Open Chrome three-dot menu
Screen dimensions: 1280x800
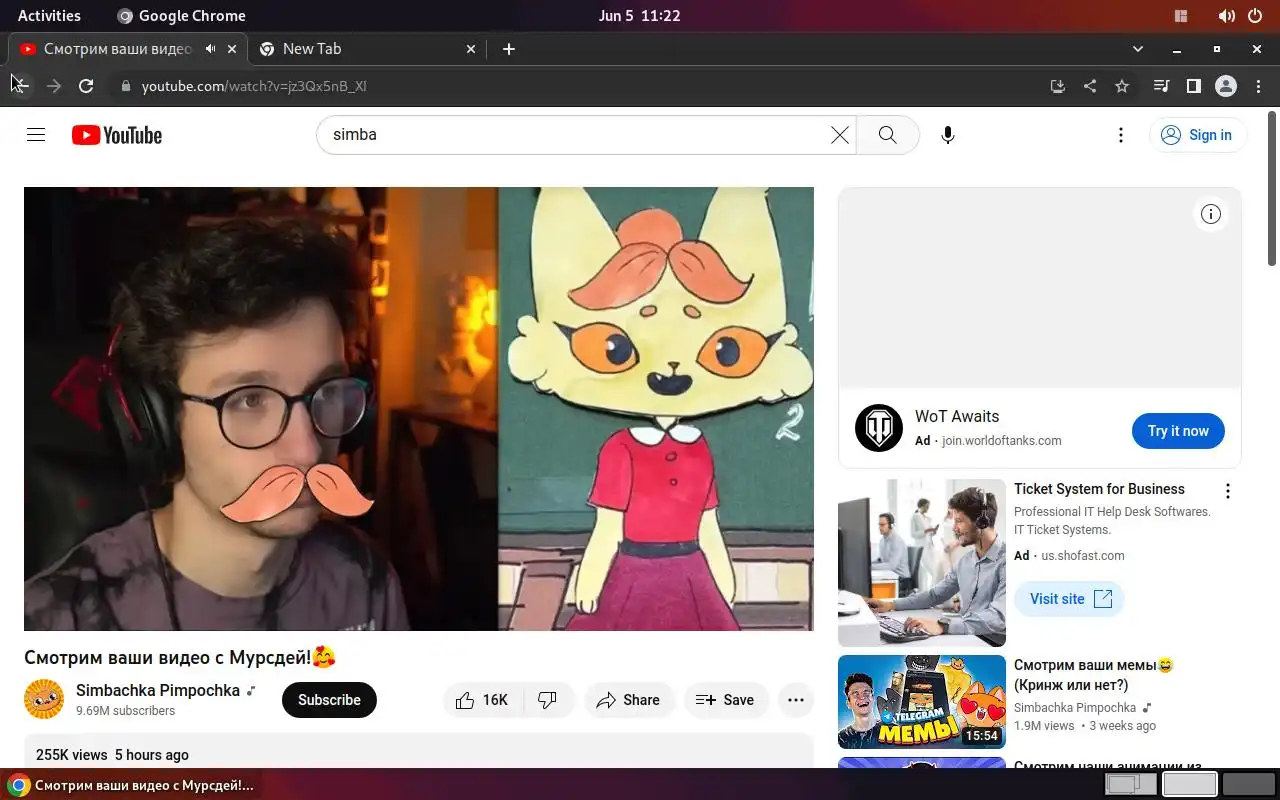point(1258,86)
